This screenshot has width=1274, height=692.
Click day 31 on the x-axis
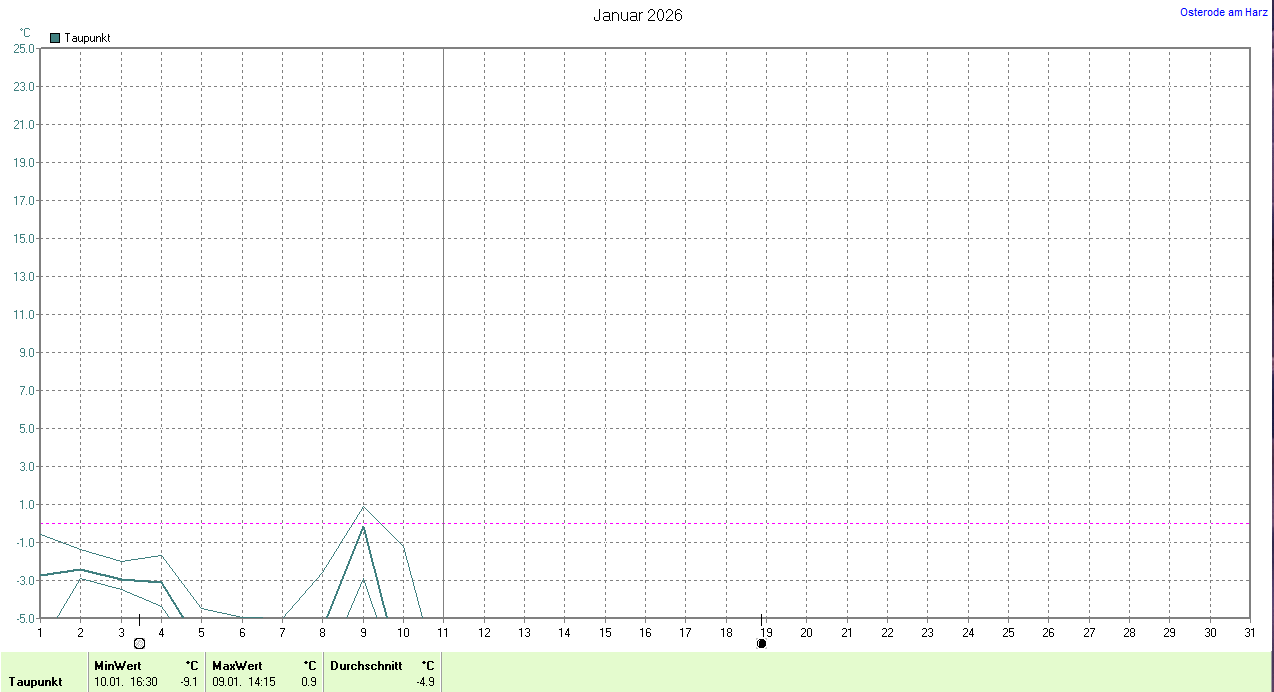1250,632
